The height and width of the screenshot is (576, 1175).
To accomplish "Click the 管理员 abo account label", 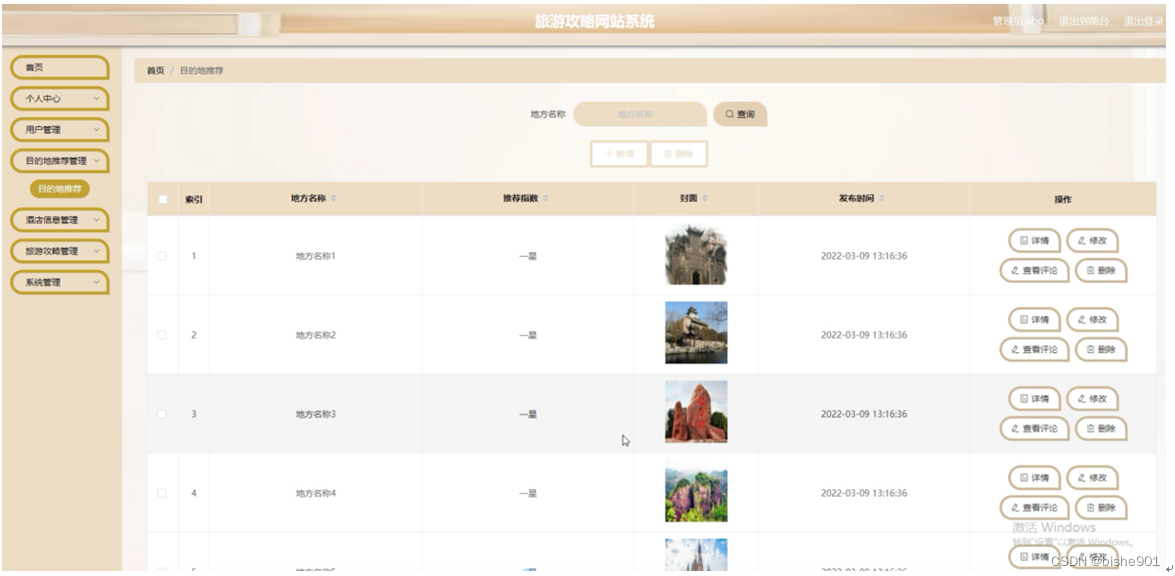I will tap(1018, 21).
